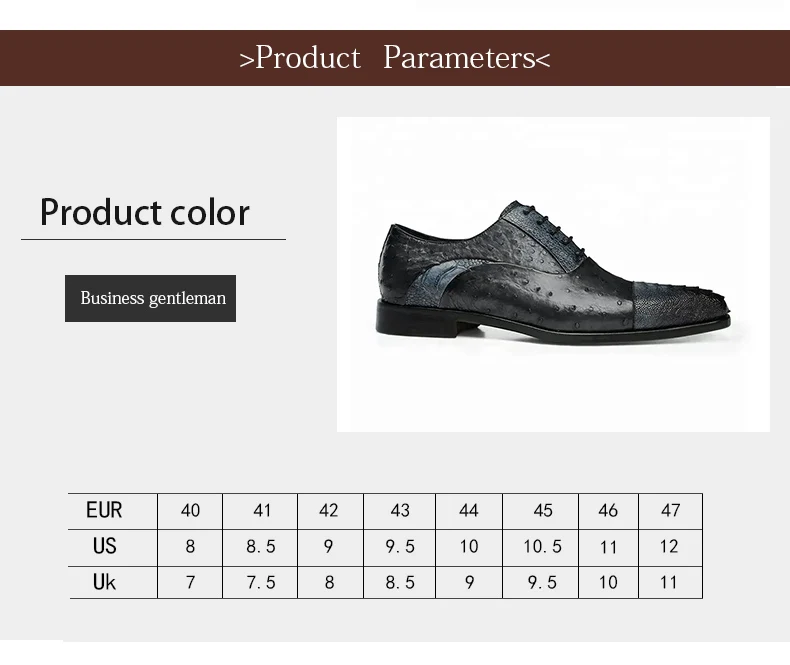Select EUR size 41 cell
The image size is (790, 665).
[x=262, y=511]
